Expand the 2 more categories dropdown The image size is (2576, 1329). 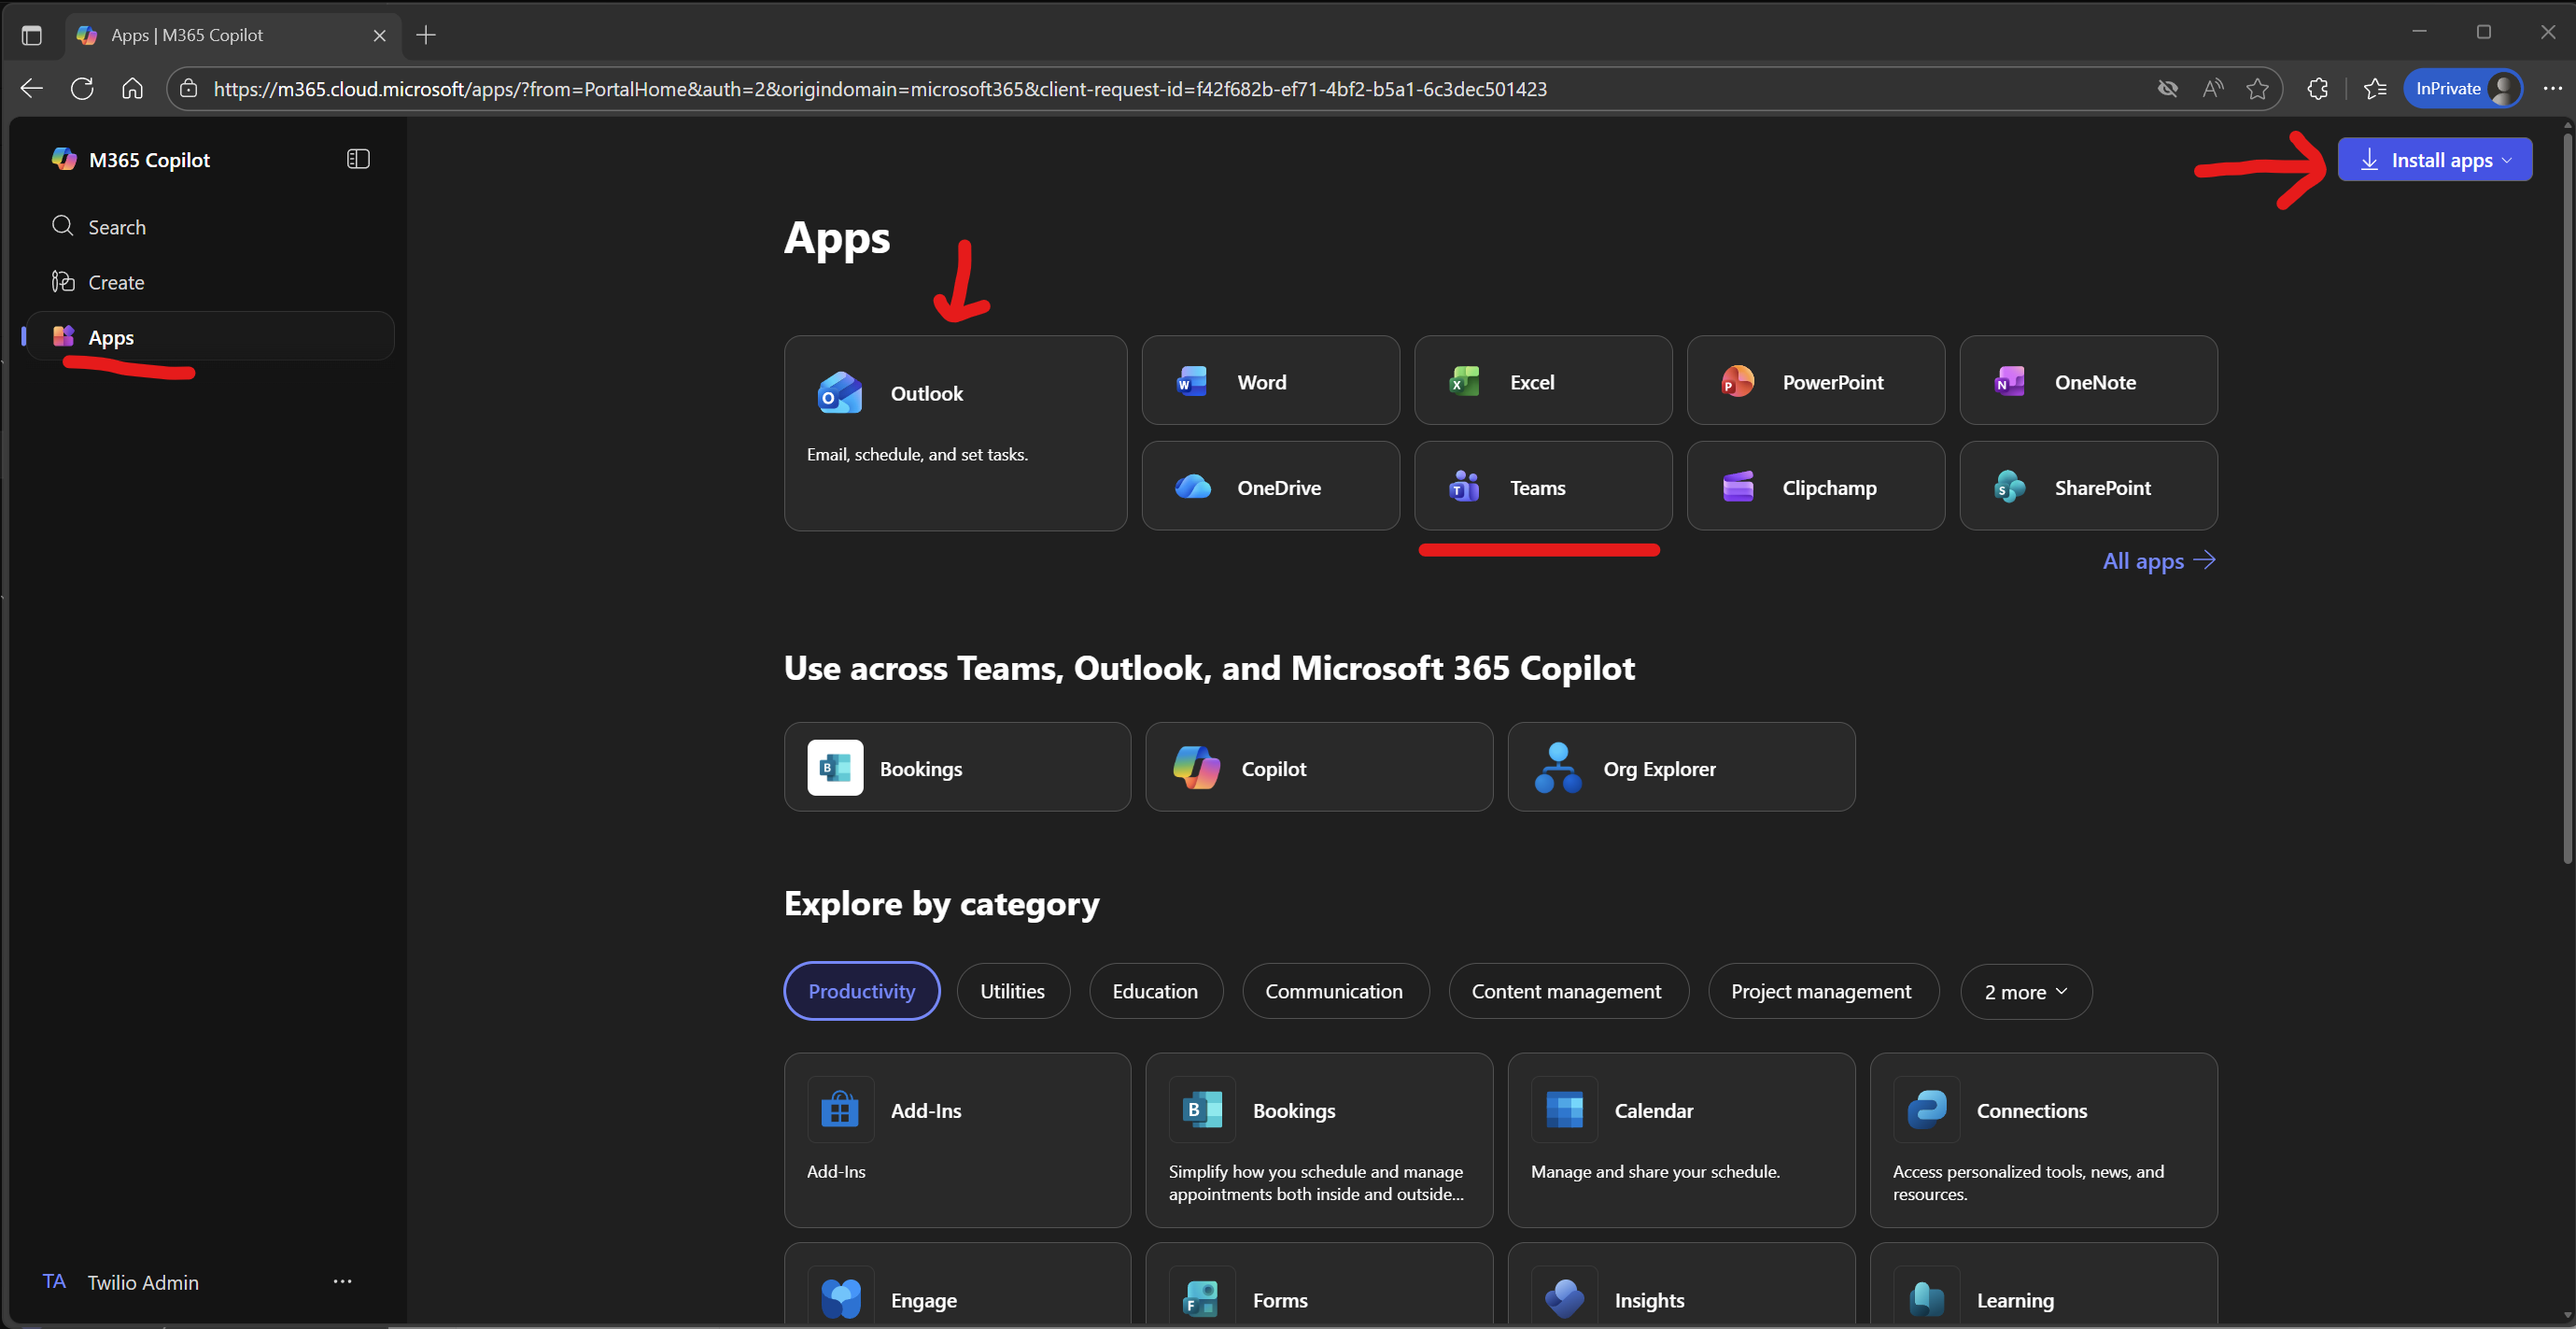pos(2025,992)
